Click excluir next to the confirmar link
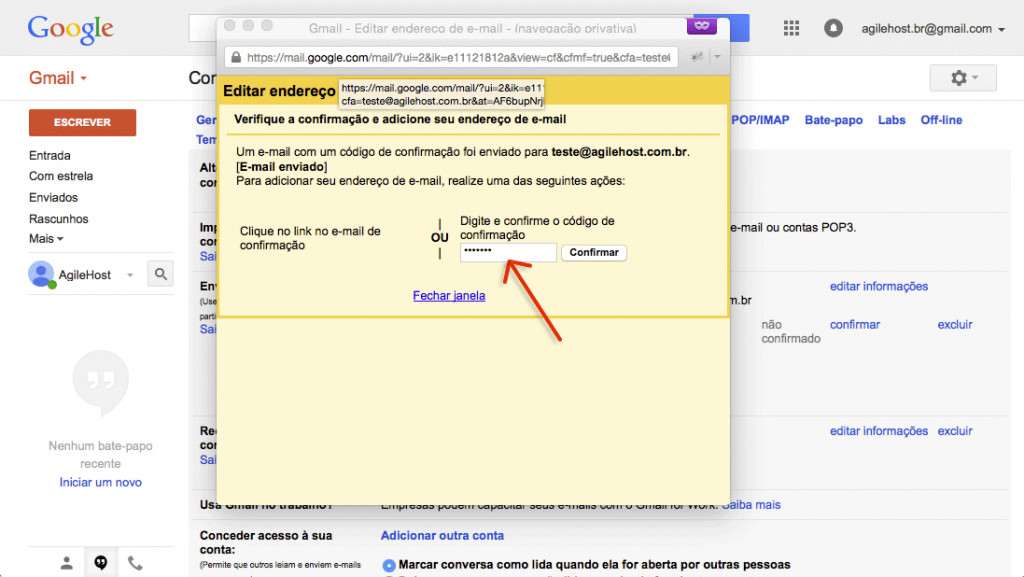Screen dimensions: 1024x577 pyautogui.click(x=955, y=324)
